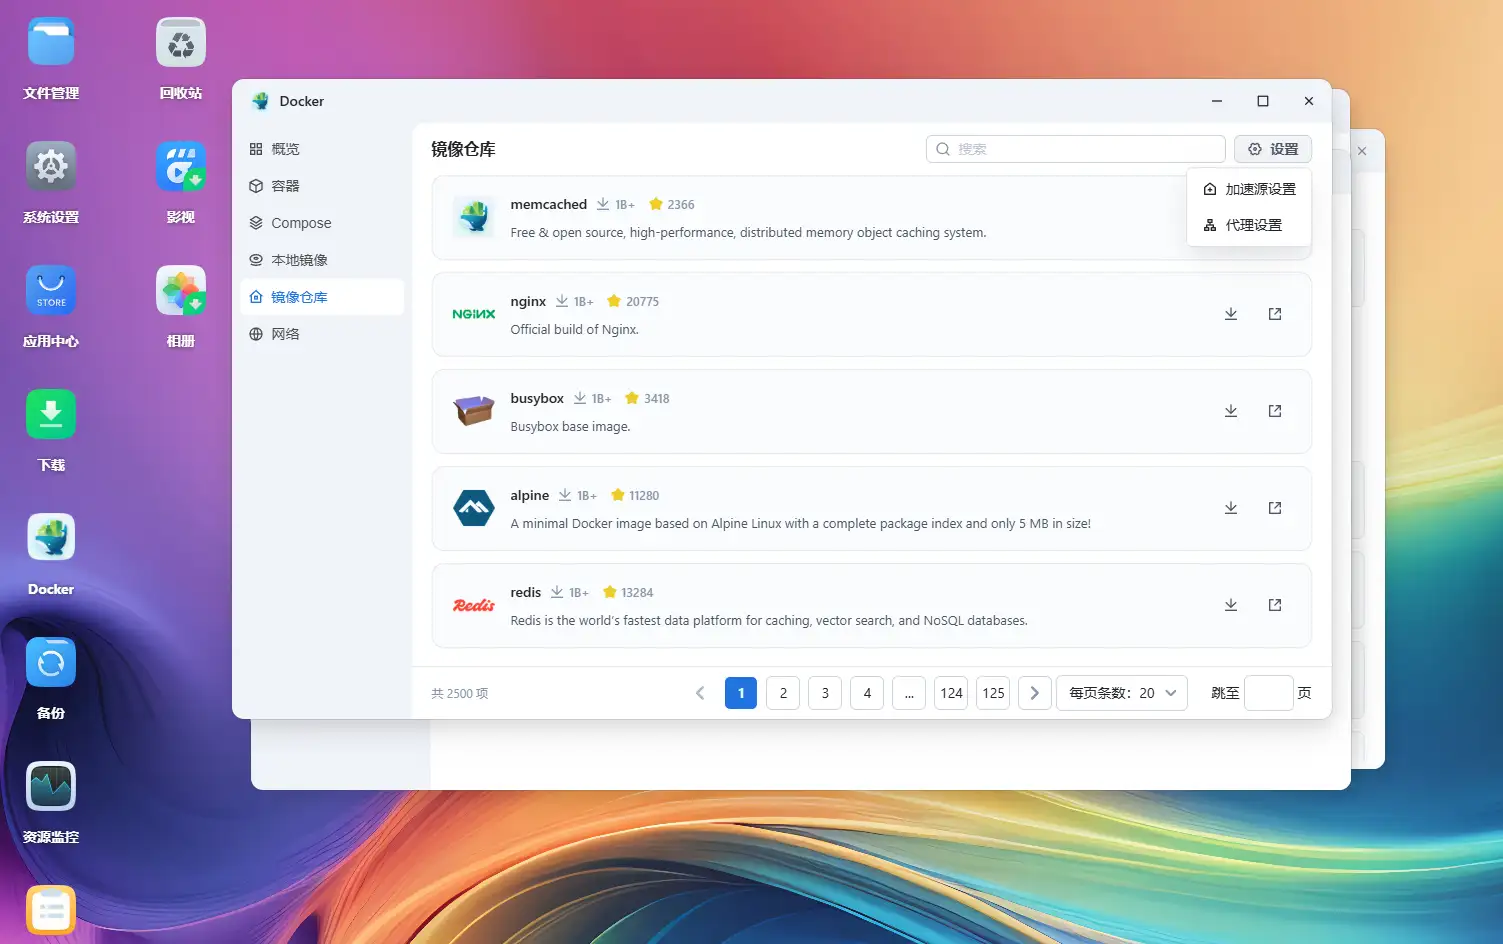Click the search box to search images

[x=1075, y=148]
